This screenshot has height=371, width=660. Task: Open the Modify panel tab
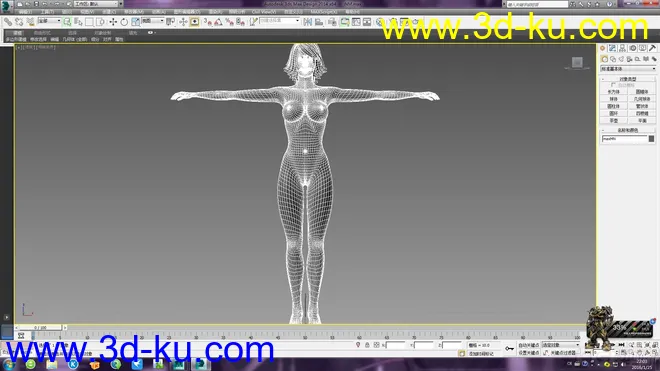[612, 48]
